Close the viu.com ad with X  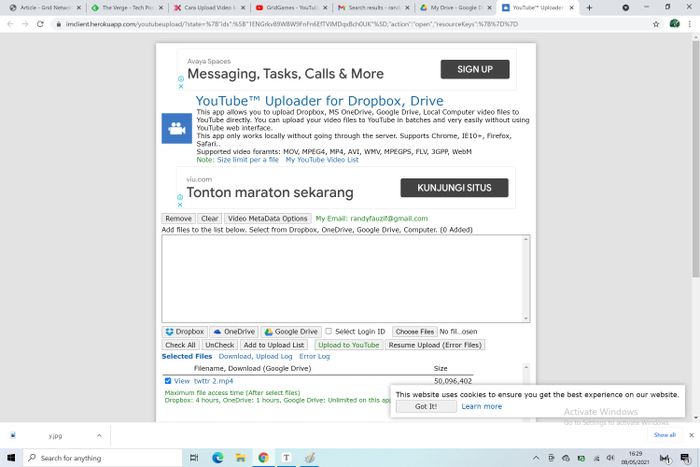coord(180,204)
